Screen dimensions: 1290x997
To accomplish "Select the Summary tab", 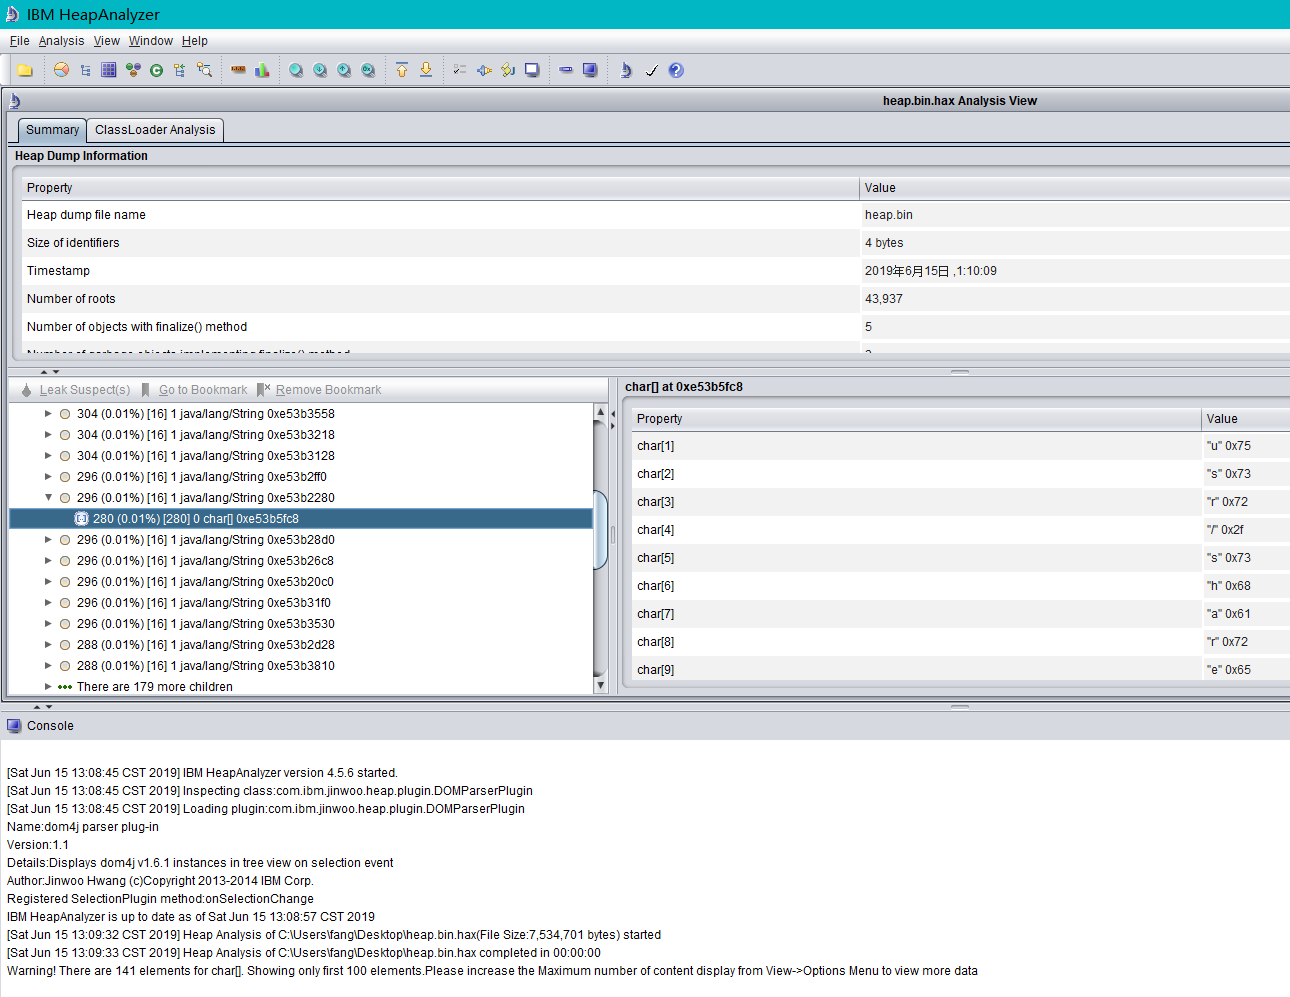I will coord(52,130).
